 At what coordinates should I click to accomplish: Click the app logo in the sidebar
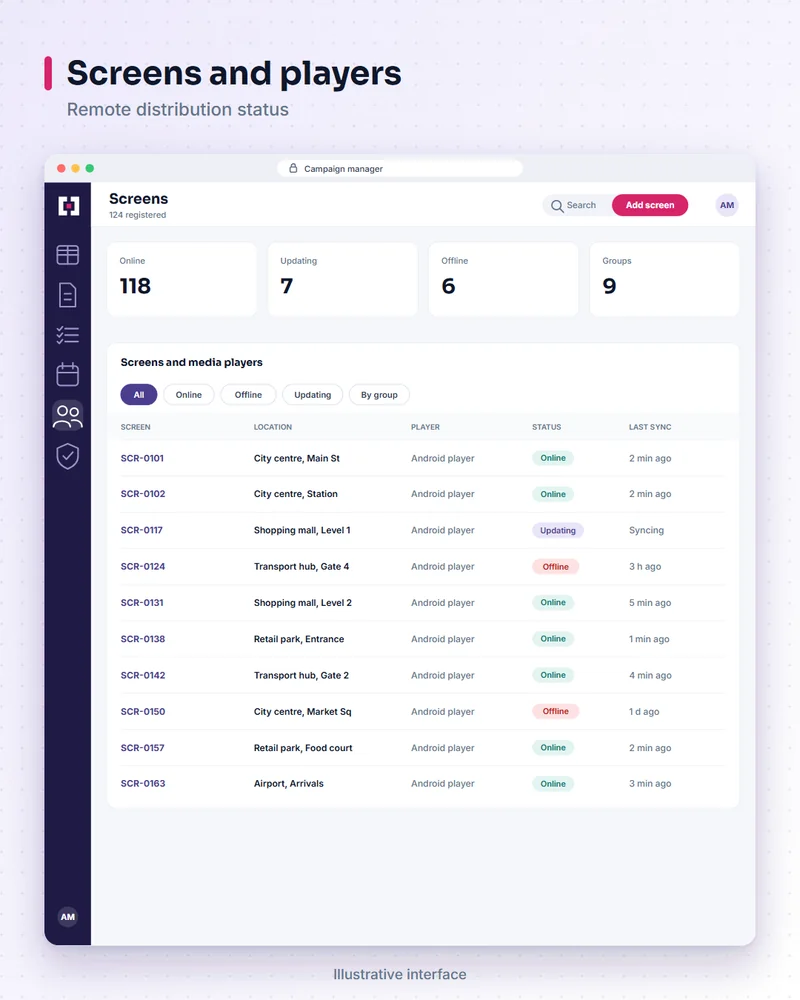tap(68, 205)
